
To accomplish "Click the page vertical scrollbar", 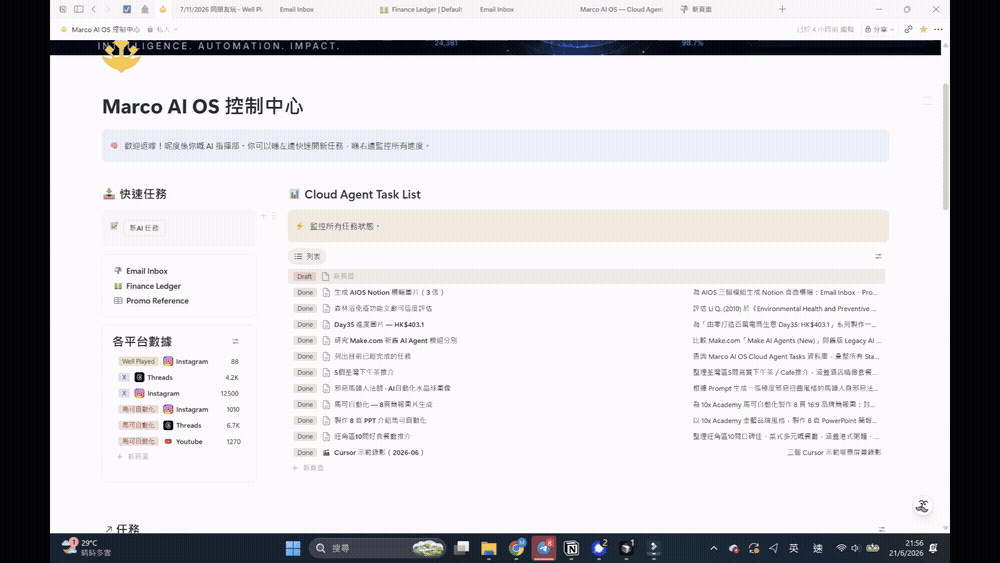I will [x=945, y=147].
